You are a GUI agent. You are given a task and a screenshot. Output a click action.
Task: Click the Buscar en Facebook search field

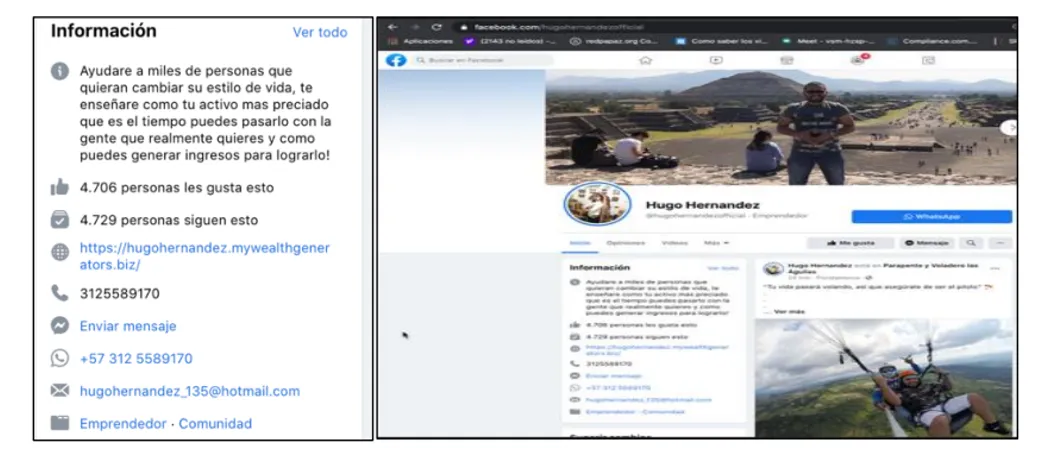tap(482, 60)
